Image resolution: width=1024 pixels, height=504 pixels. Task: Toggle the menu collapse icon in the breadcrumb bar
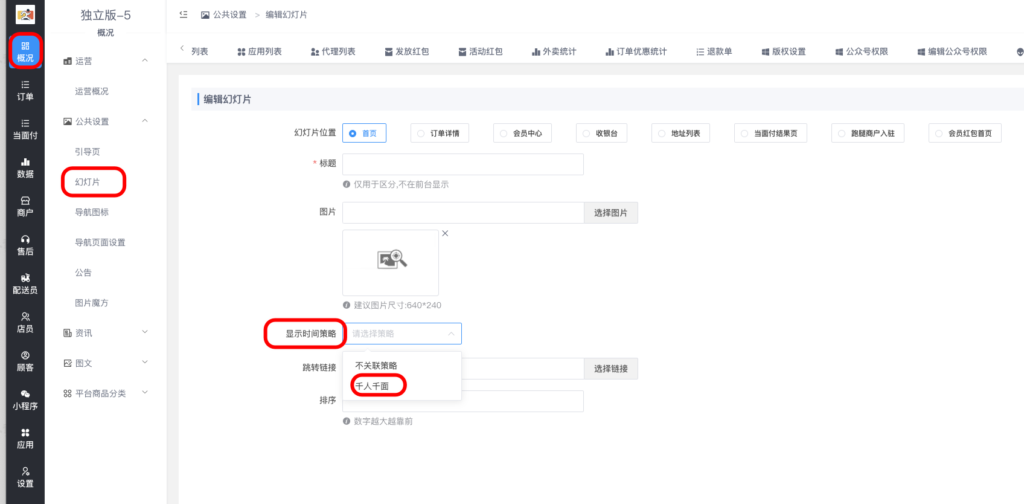[x=184, y=14]
